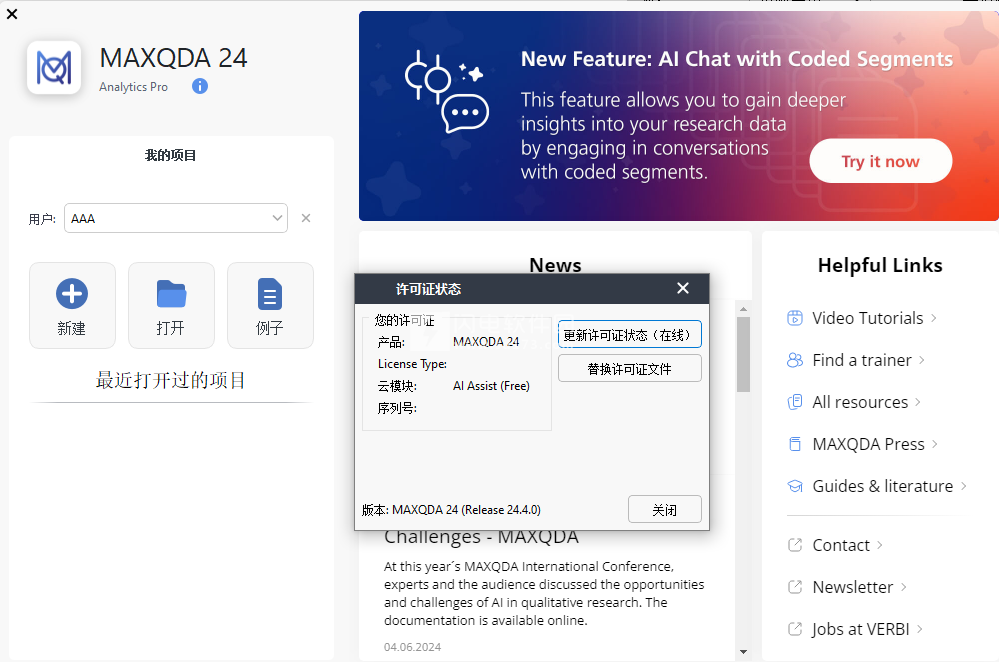999x662 pixels.
Task: Expand the Find a trainer chevron
Action: 922,360
